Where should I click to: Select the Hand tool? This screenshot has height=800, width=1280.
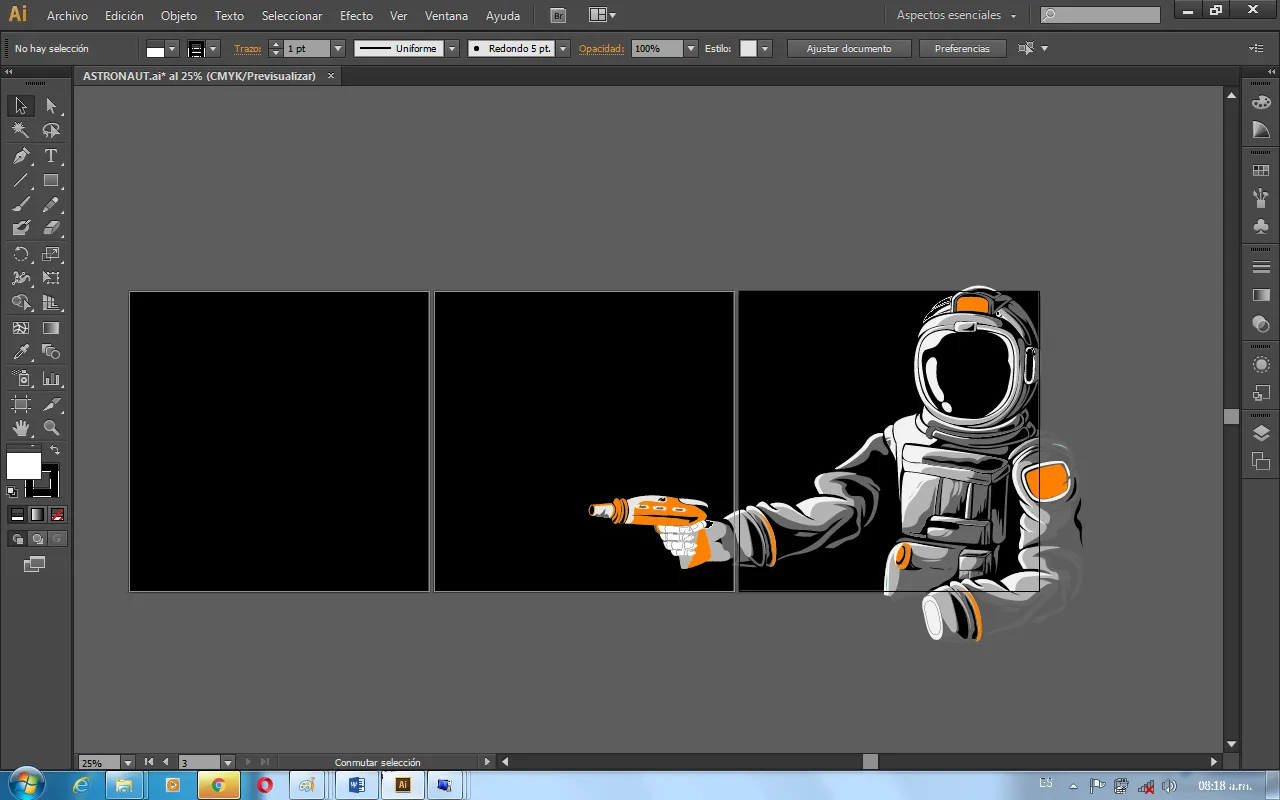pyautogui.click(x=21, y=428)
